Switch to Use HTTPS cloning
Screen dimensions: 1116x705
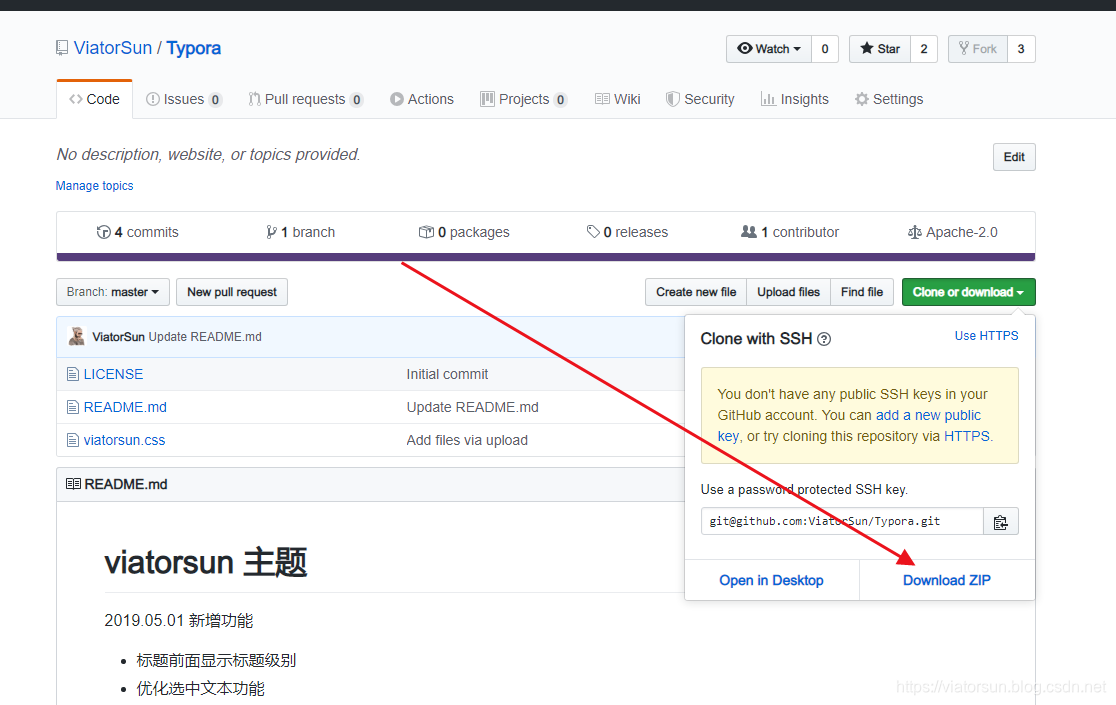tap(986, 336)
